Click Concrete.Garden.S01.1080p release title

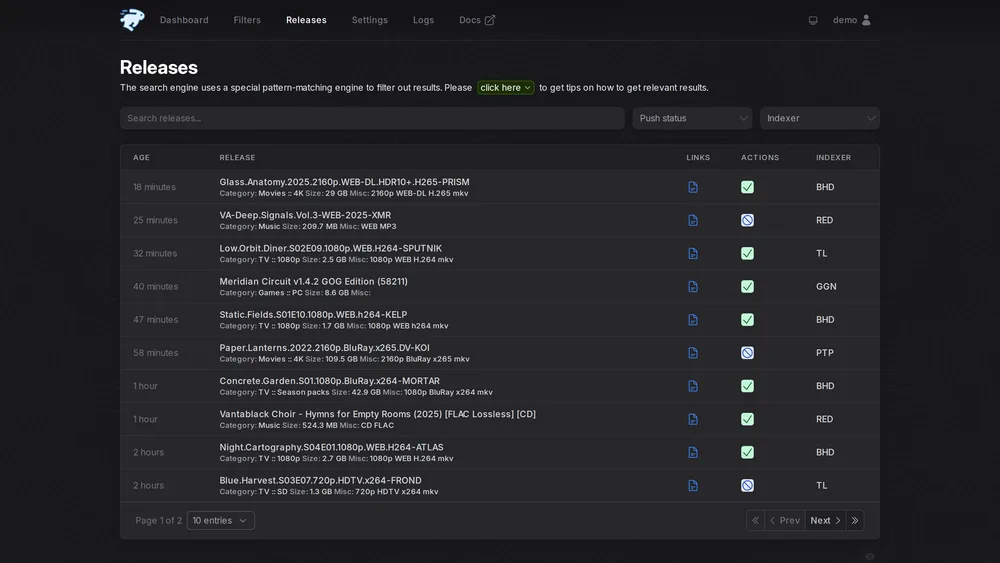click(x=329, y=381)
